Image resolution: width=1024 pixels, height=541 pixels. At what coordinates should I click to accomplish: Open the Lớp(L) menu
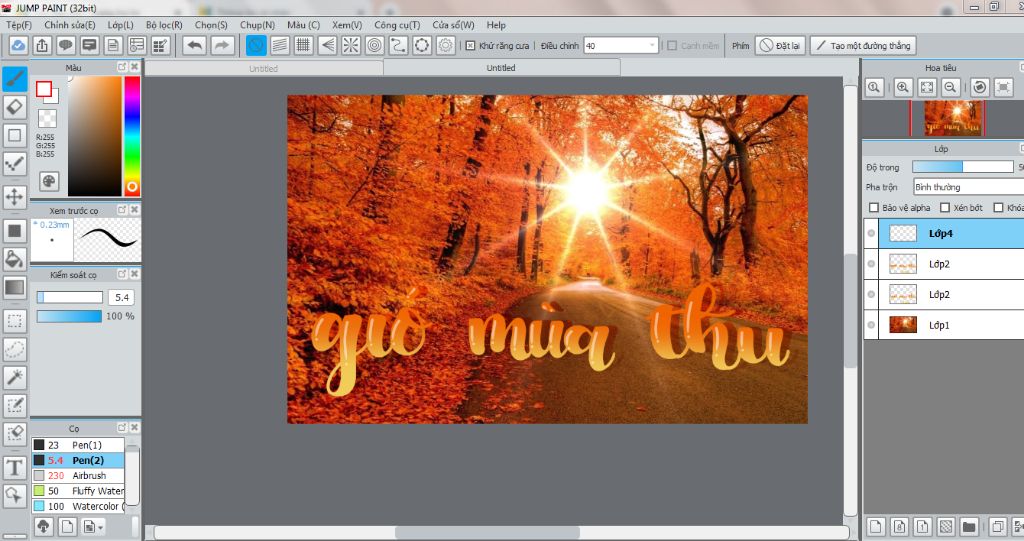click(120, 25)
